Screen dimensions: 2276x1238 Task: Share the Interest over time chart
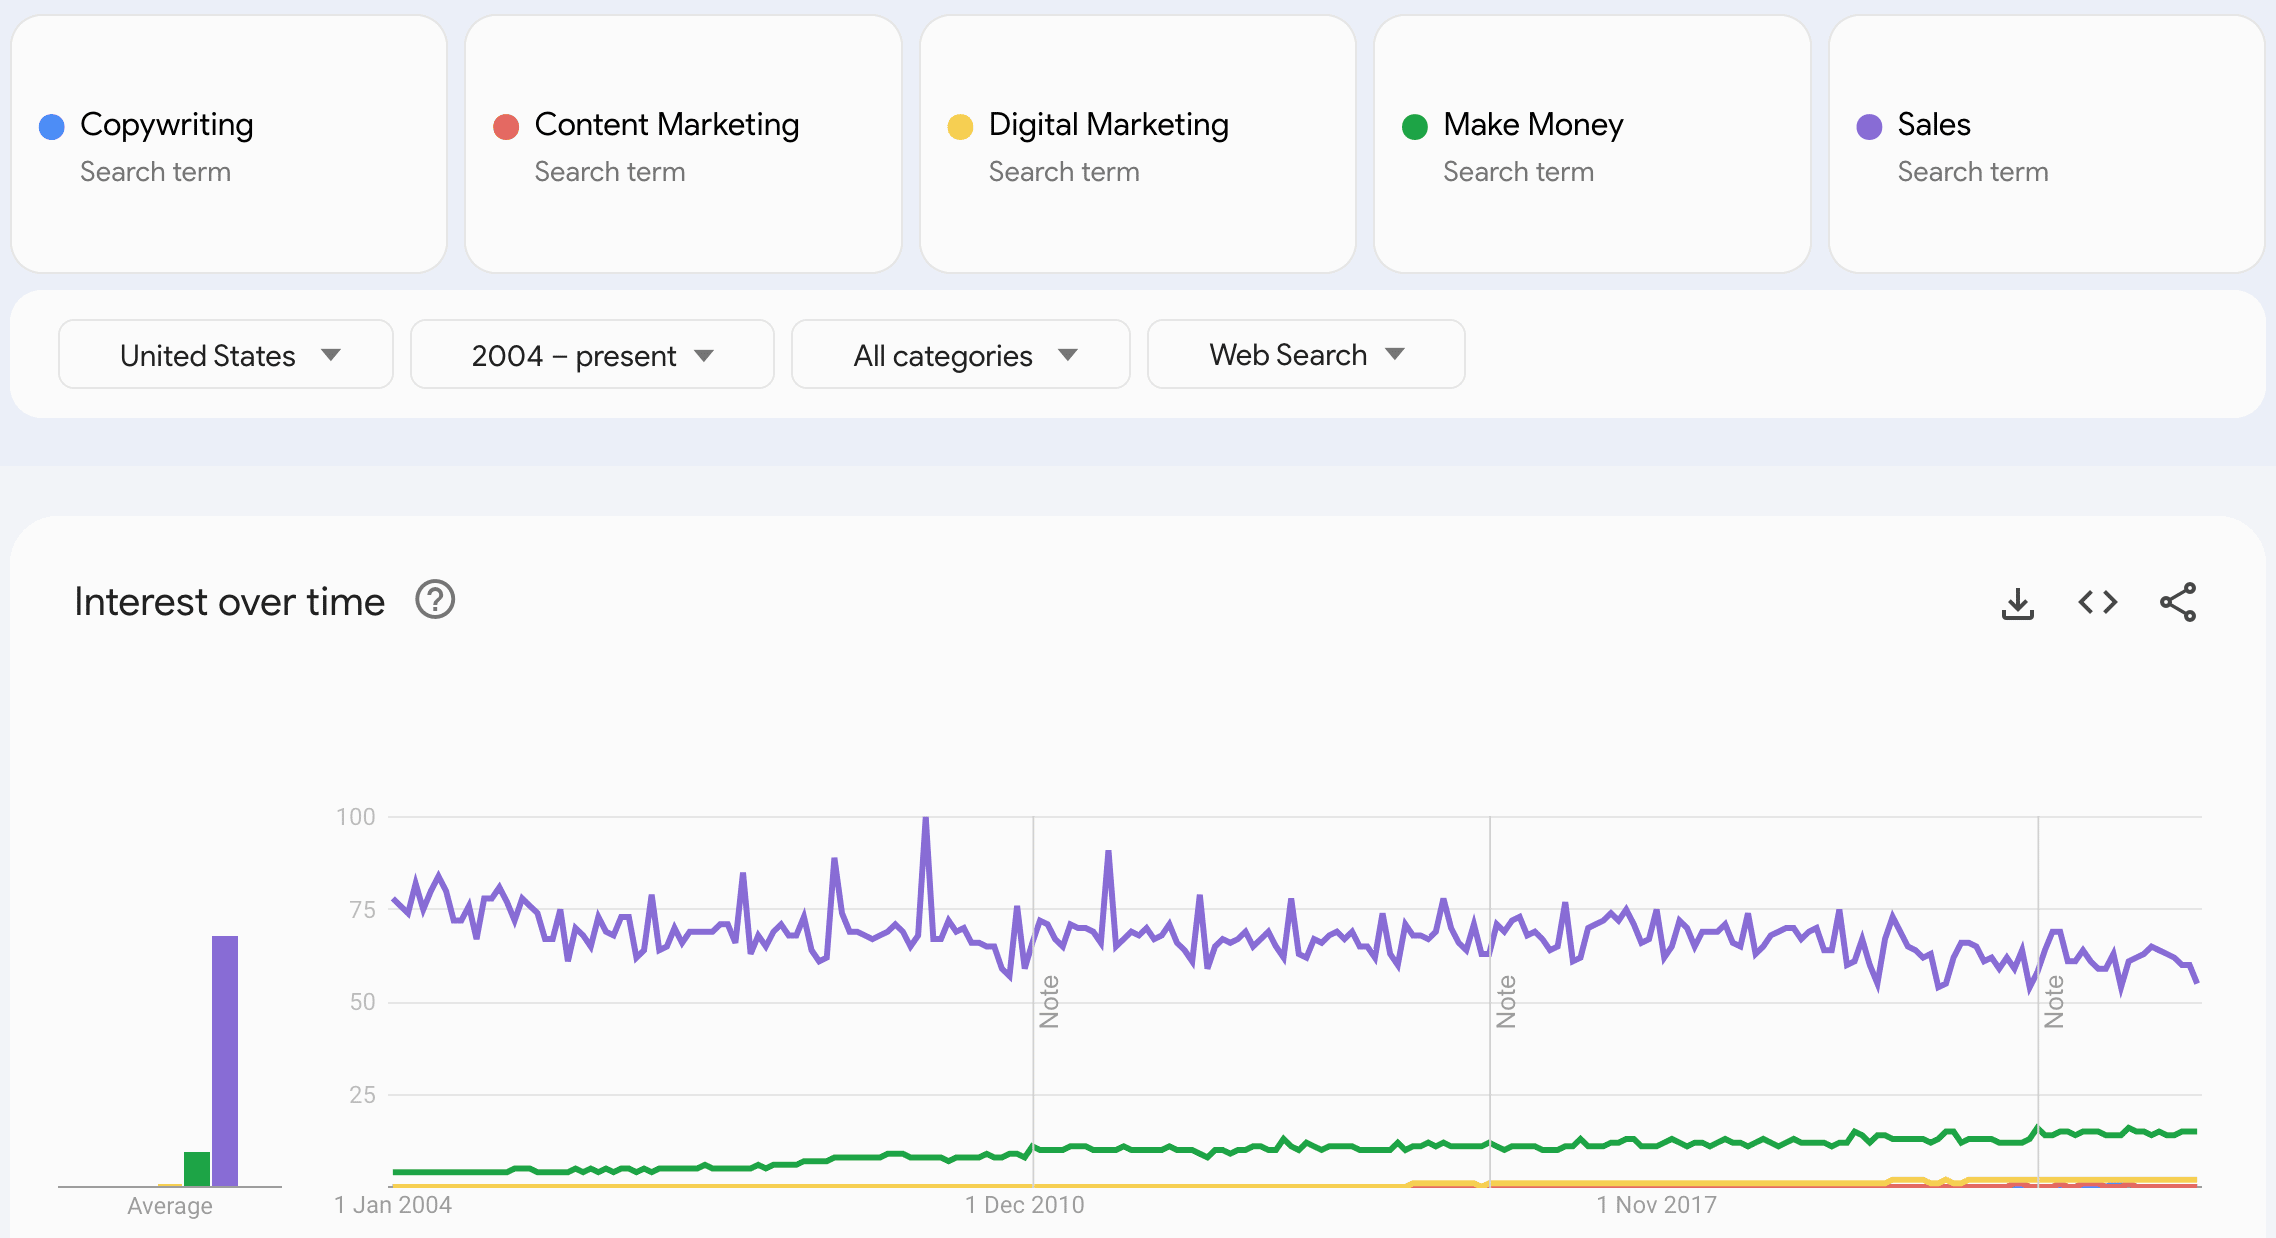pos(2177,602)
